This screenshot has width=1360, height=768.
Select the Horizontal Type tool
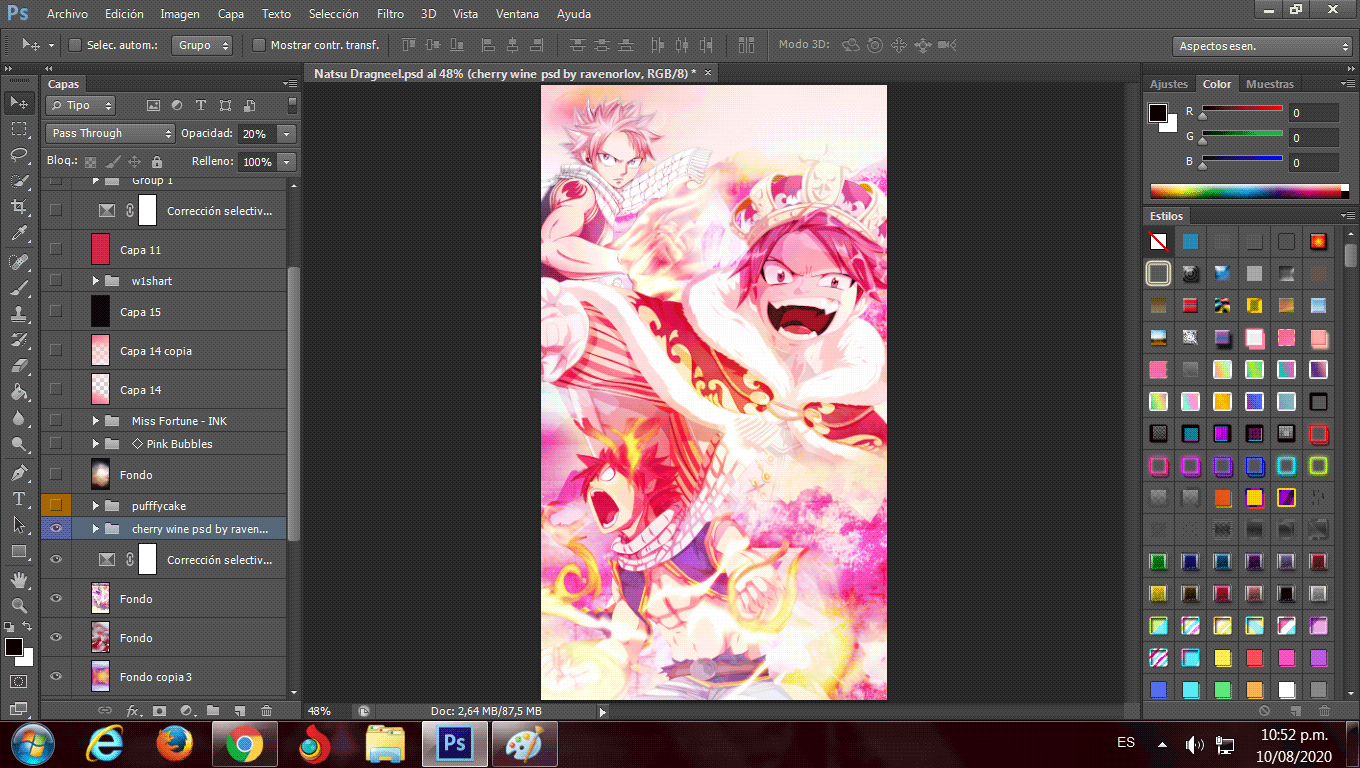tap(19, 498)
